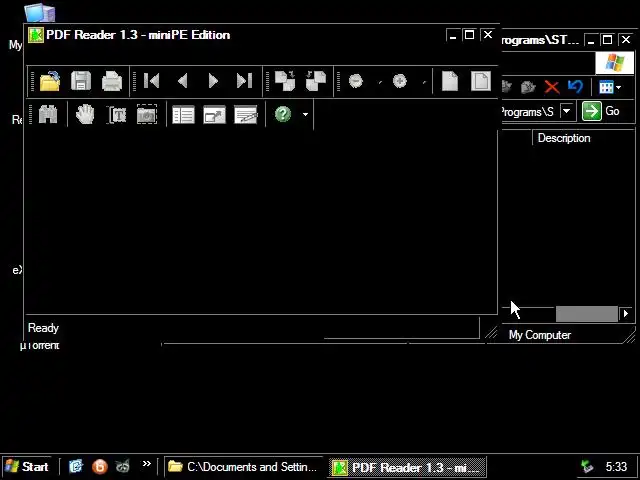Click the outlined page icon
This screenshot has height=480, width=640.
[x=480, y=81]
